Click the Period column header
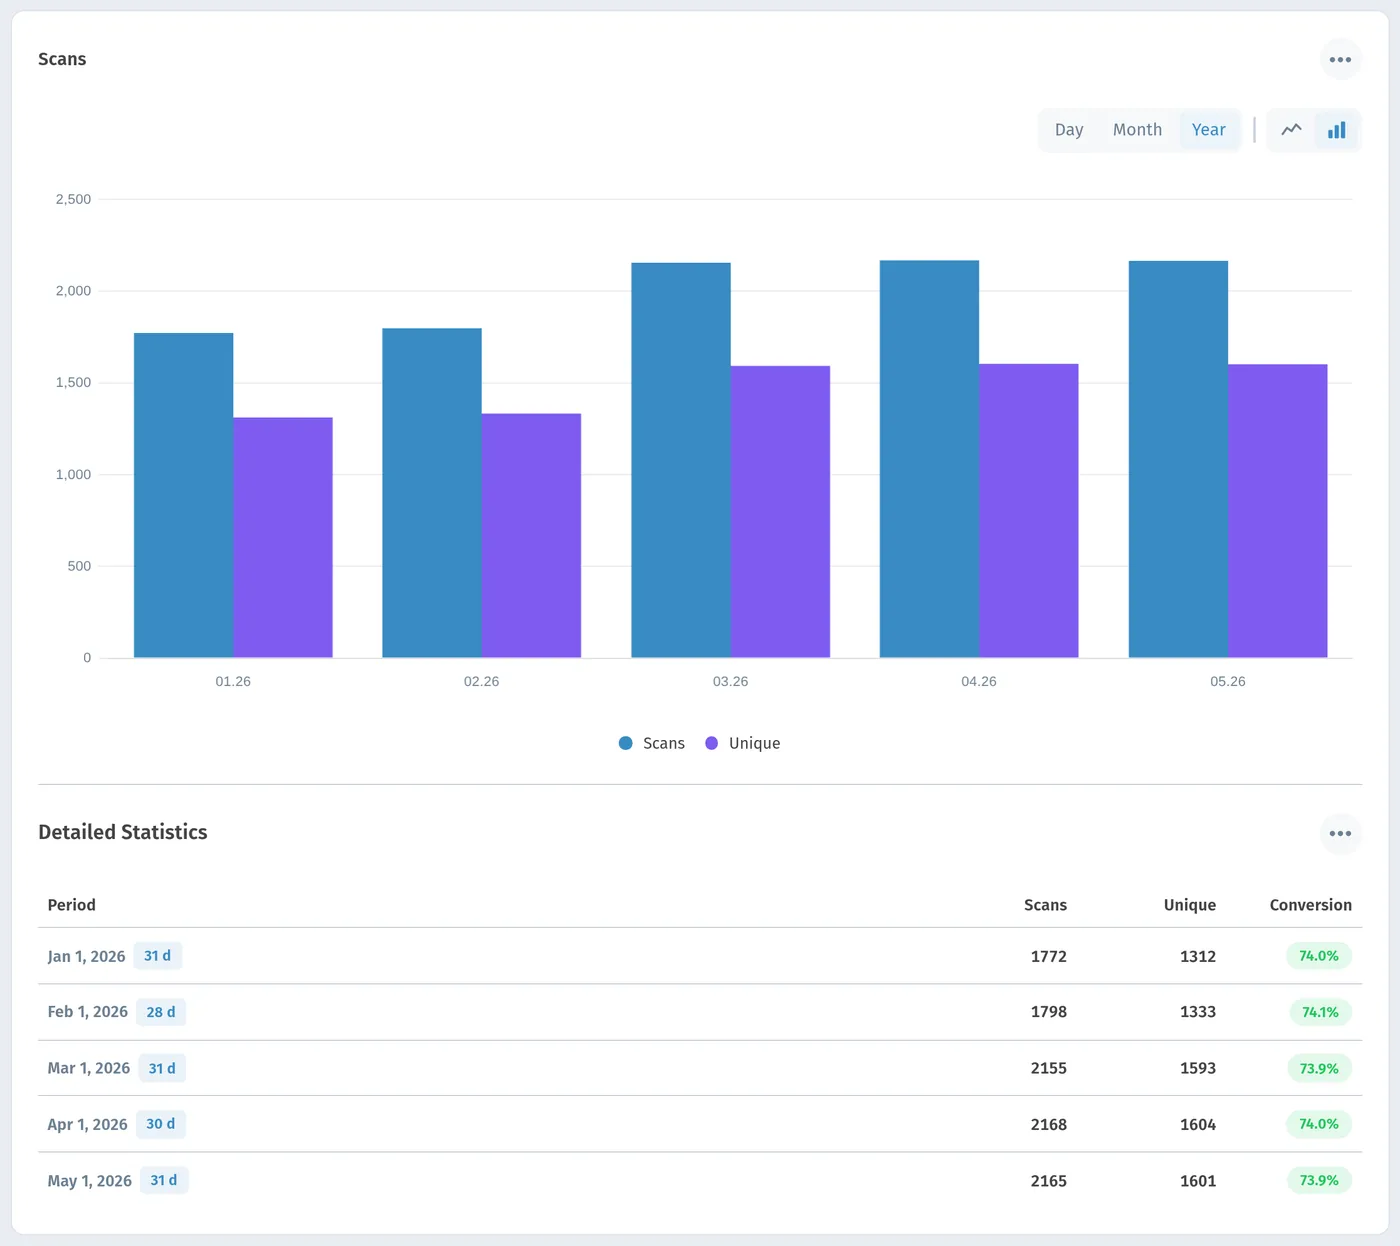 [72, 905]
